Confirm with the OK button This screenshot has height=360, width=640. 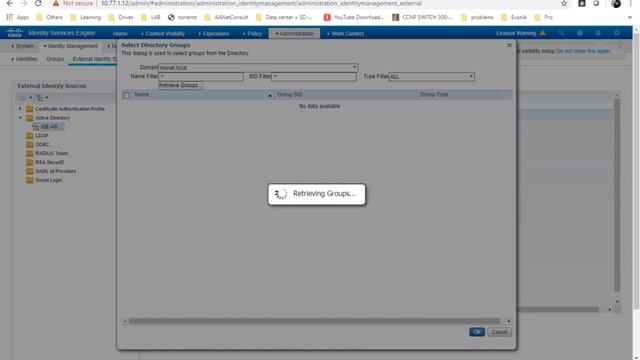[477, 332]
